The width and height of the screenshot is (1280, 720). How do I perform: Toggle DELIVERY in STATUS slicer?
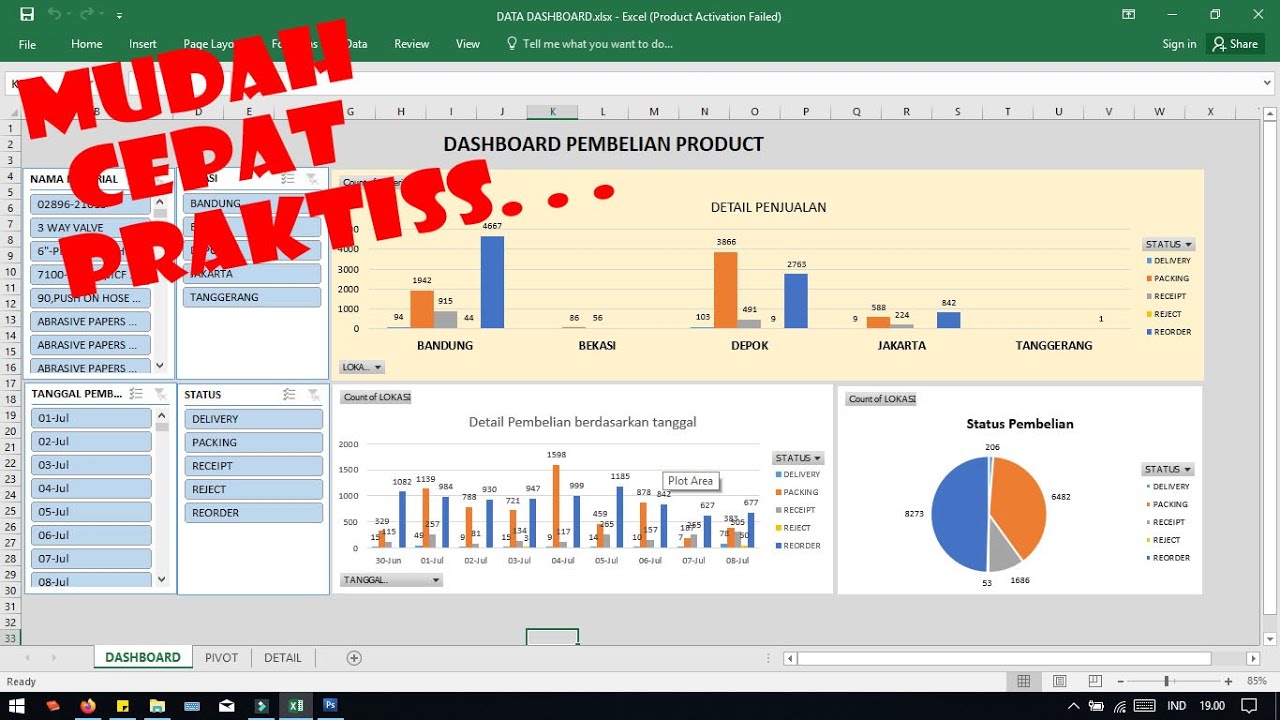coord(253,419)
